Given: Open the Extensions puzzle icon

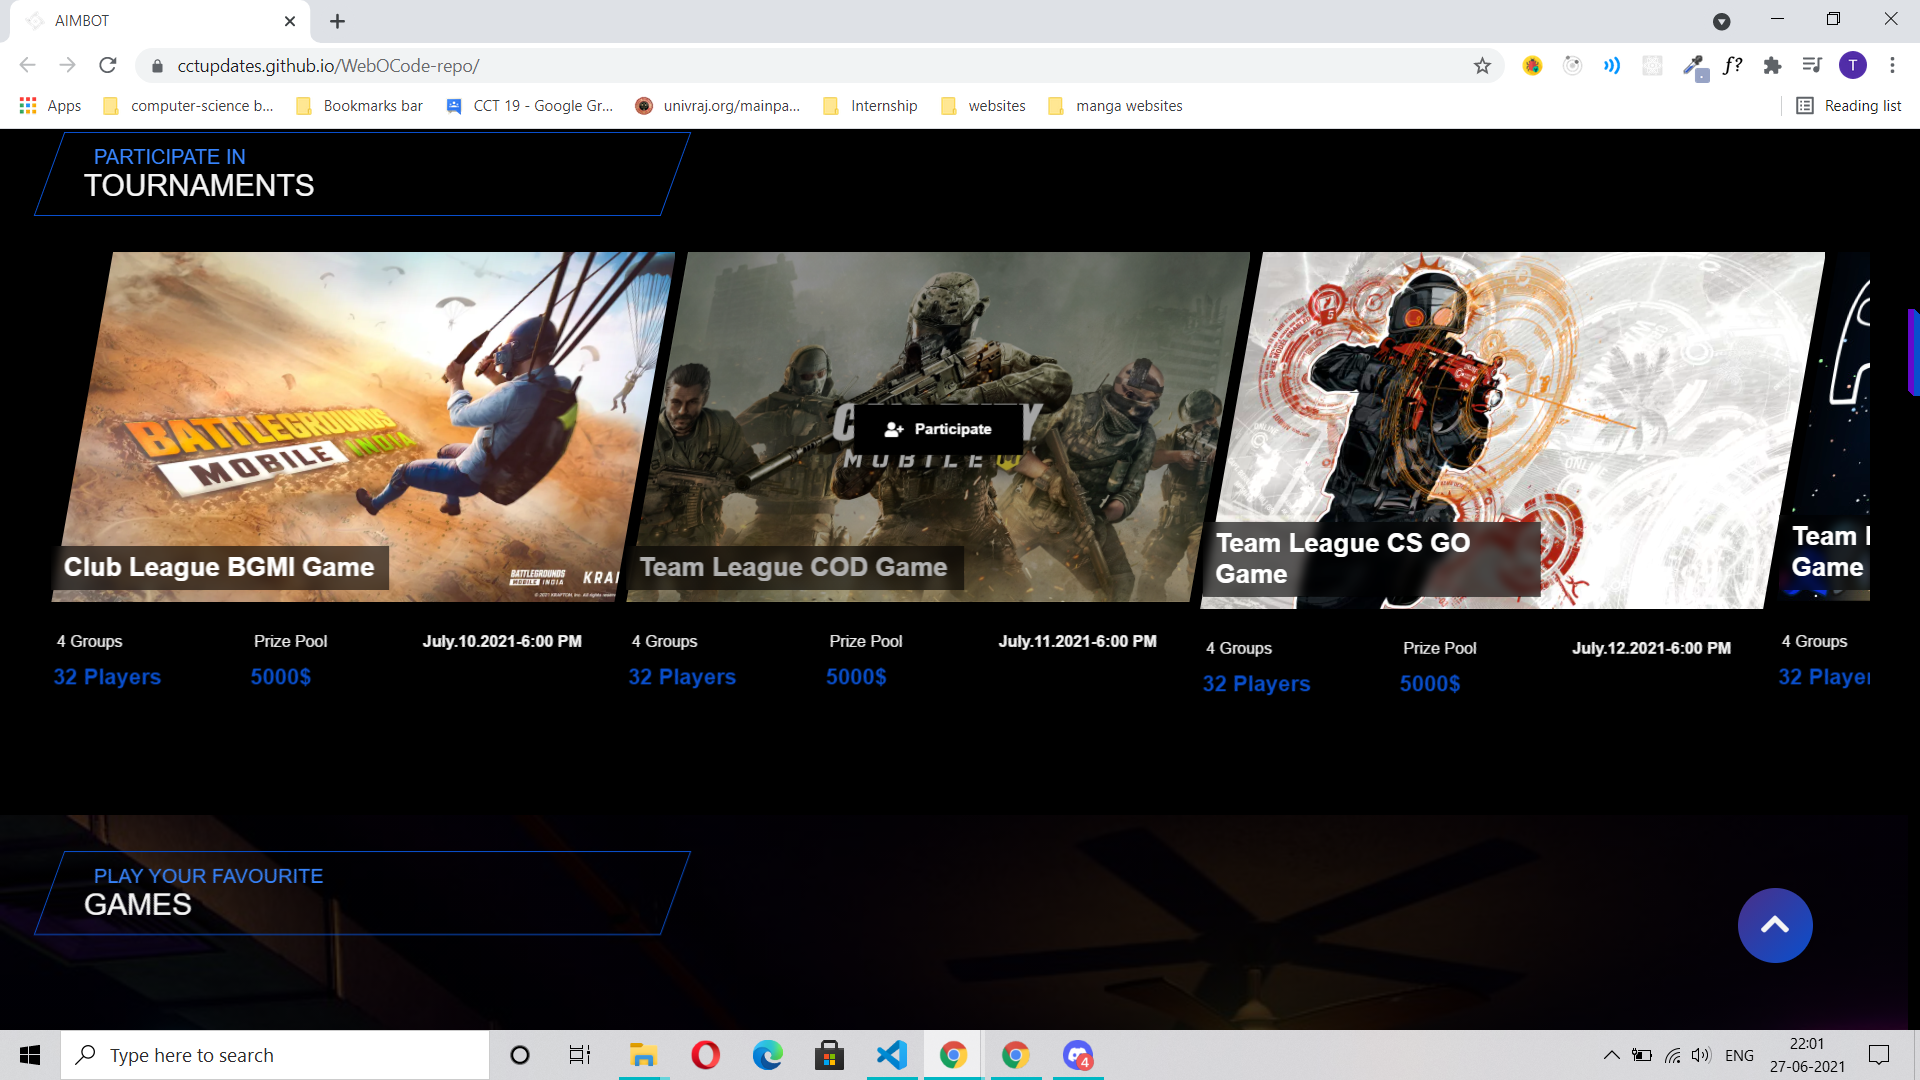Looking at the screenshot, I should [1772, 66].
